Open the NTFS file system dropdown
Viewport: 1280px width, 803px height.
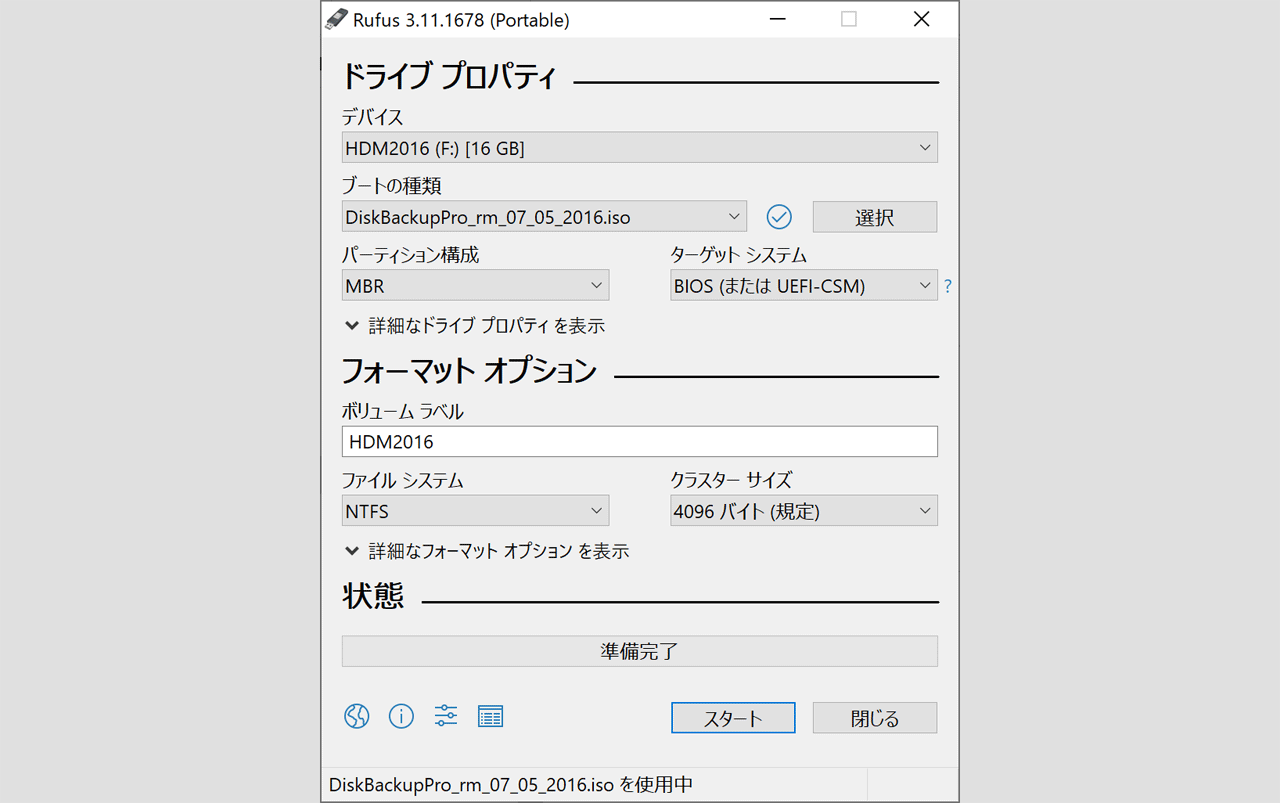pyautogui.click(x=475, y=511)
